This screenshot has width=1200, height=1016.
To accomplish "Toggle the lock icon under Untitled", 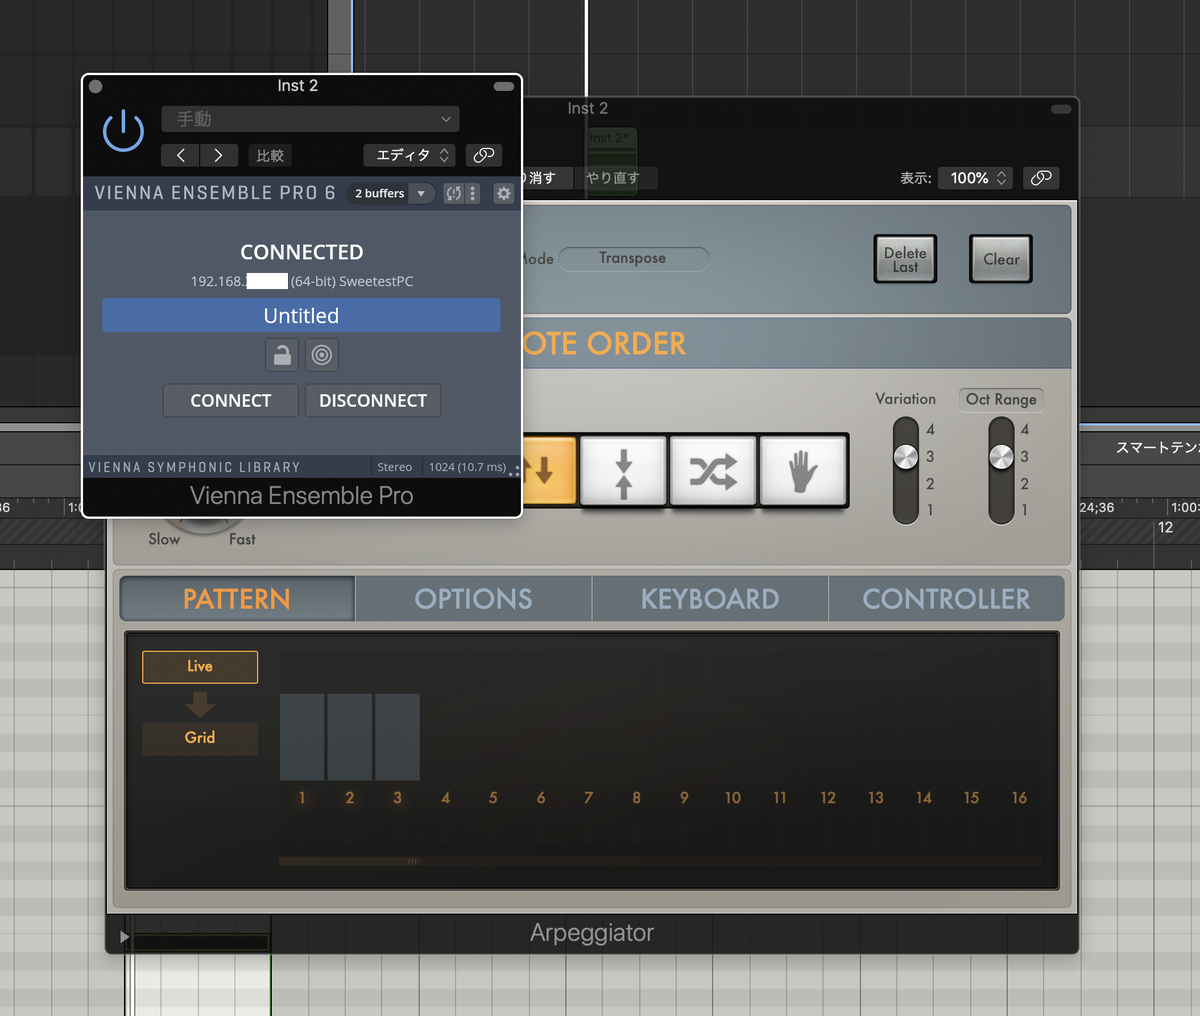I will 282,355.
